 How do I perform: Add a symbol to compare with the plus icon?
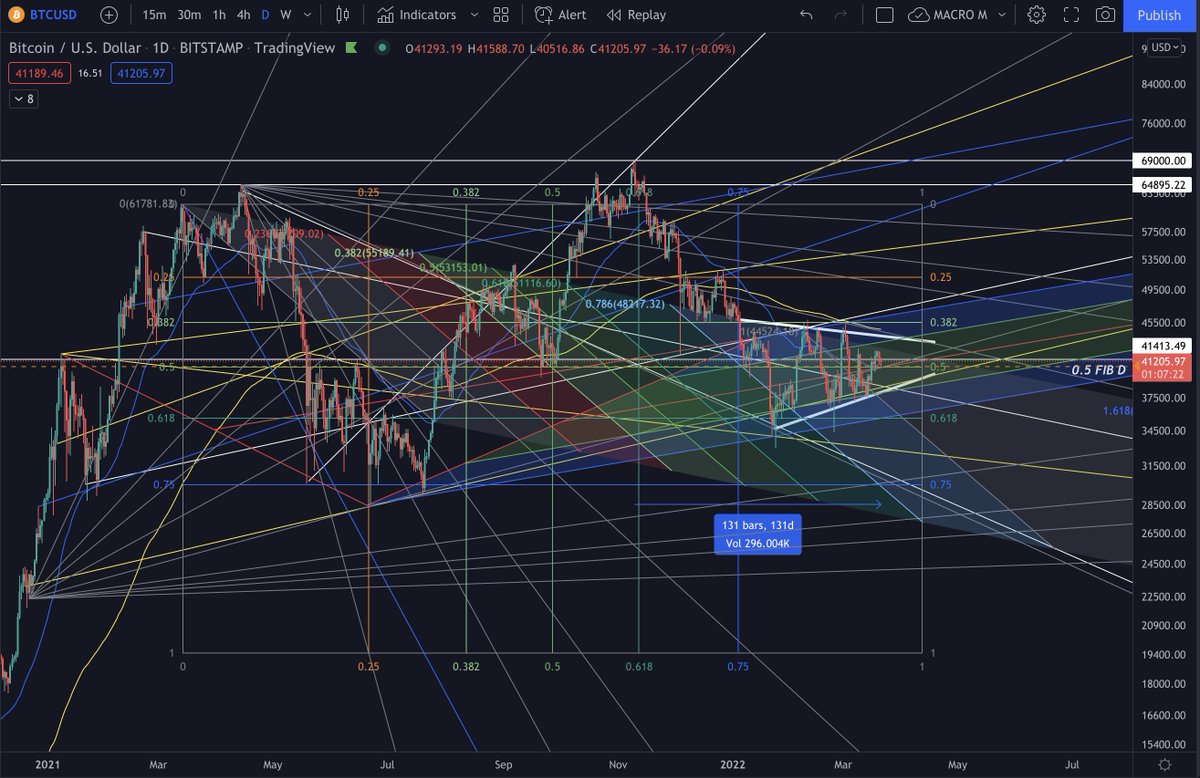tap(108, 15)
